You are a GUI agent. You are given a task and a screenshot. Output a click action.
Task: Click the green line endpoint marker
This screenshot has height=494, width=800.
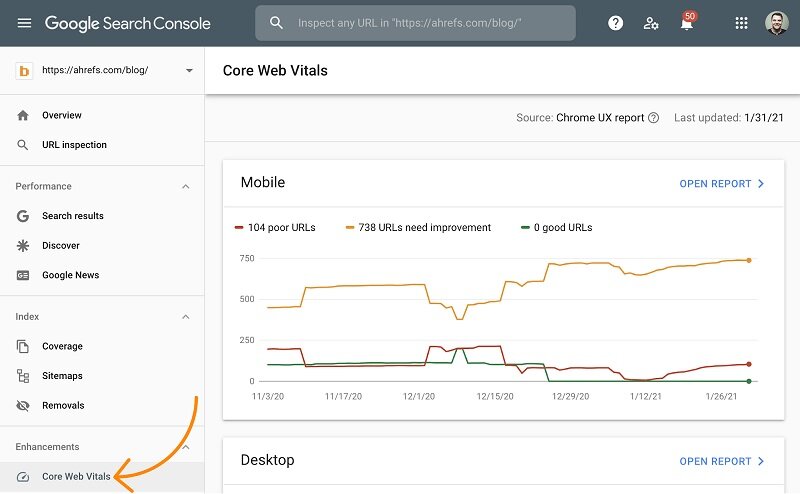[x=749, y=381]
